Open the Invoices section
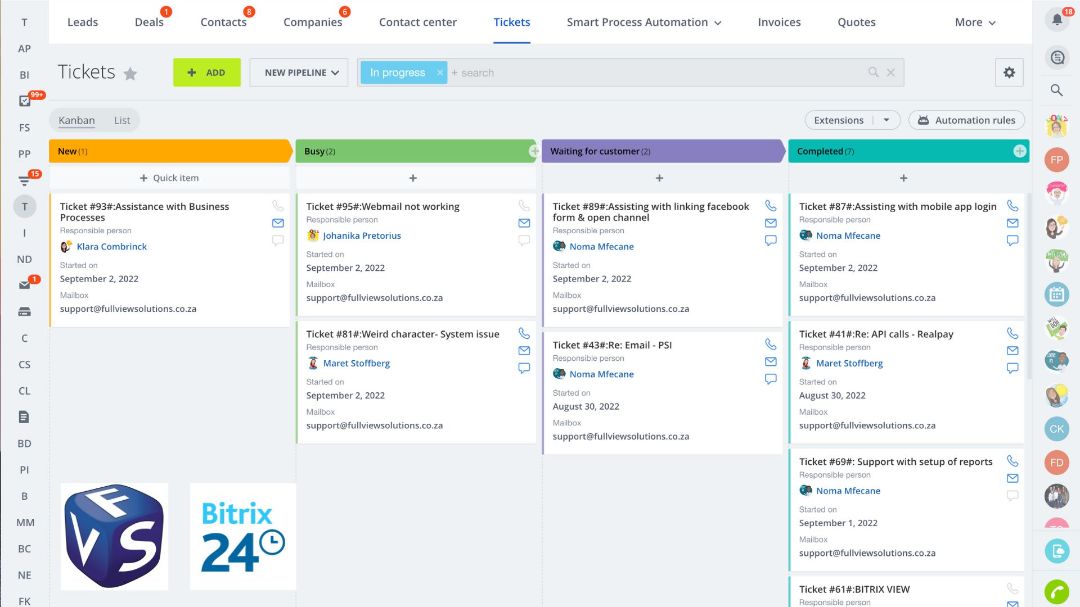This screenshot has width=1080, height=607. (779, 21)
